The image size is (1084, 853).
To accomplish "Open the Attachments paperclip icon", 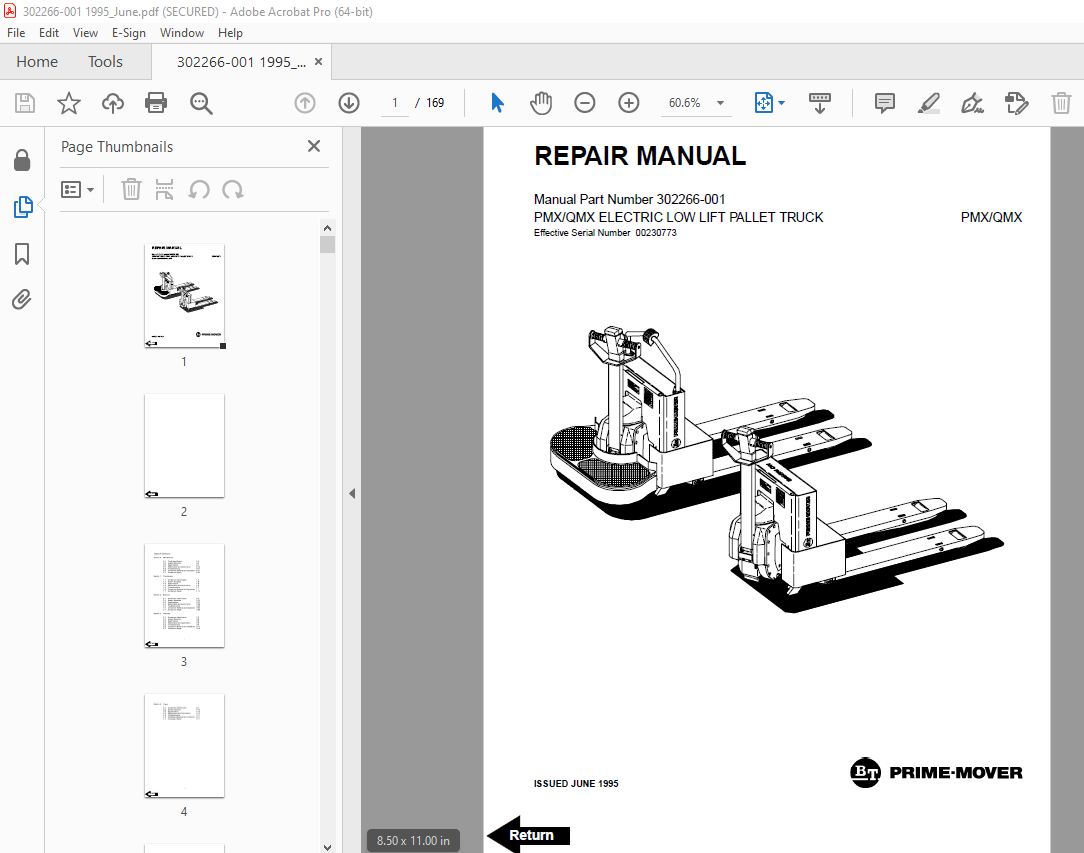I will 21,299.
